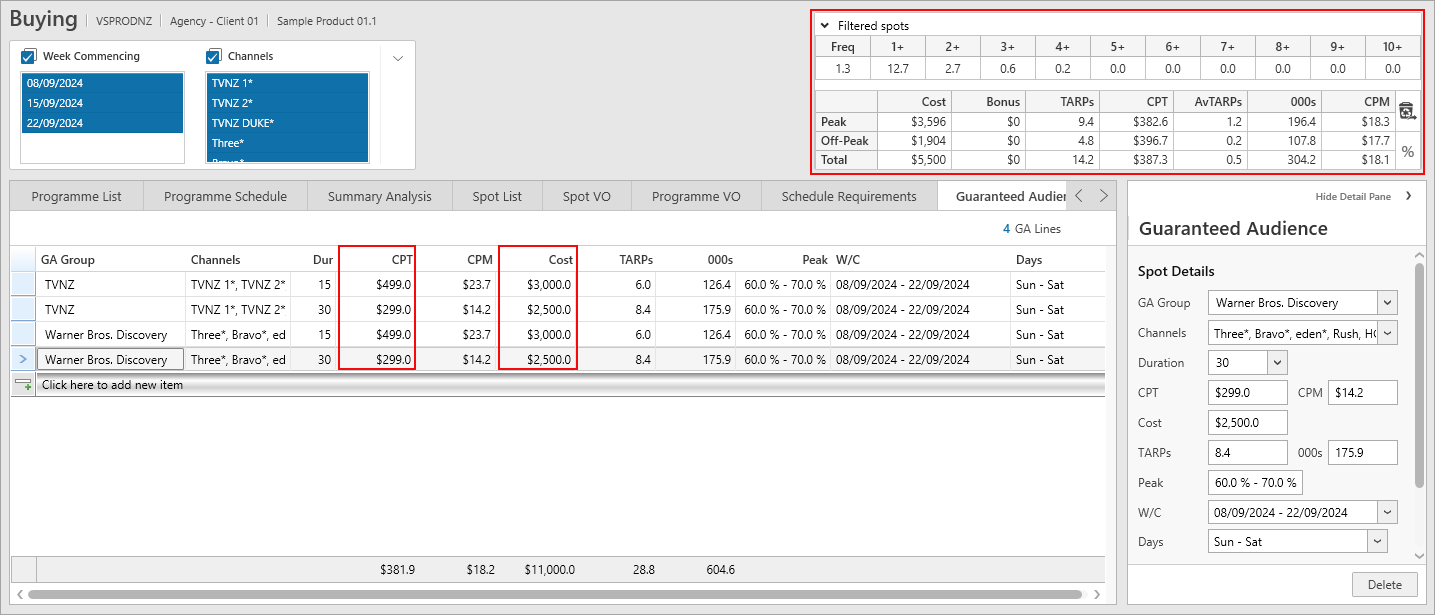The width and height of the screenshot is (1435, 615).
Task: Open the Summary Analysis tab
Action: pos(380,196)
